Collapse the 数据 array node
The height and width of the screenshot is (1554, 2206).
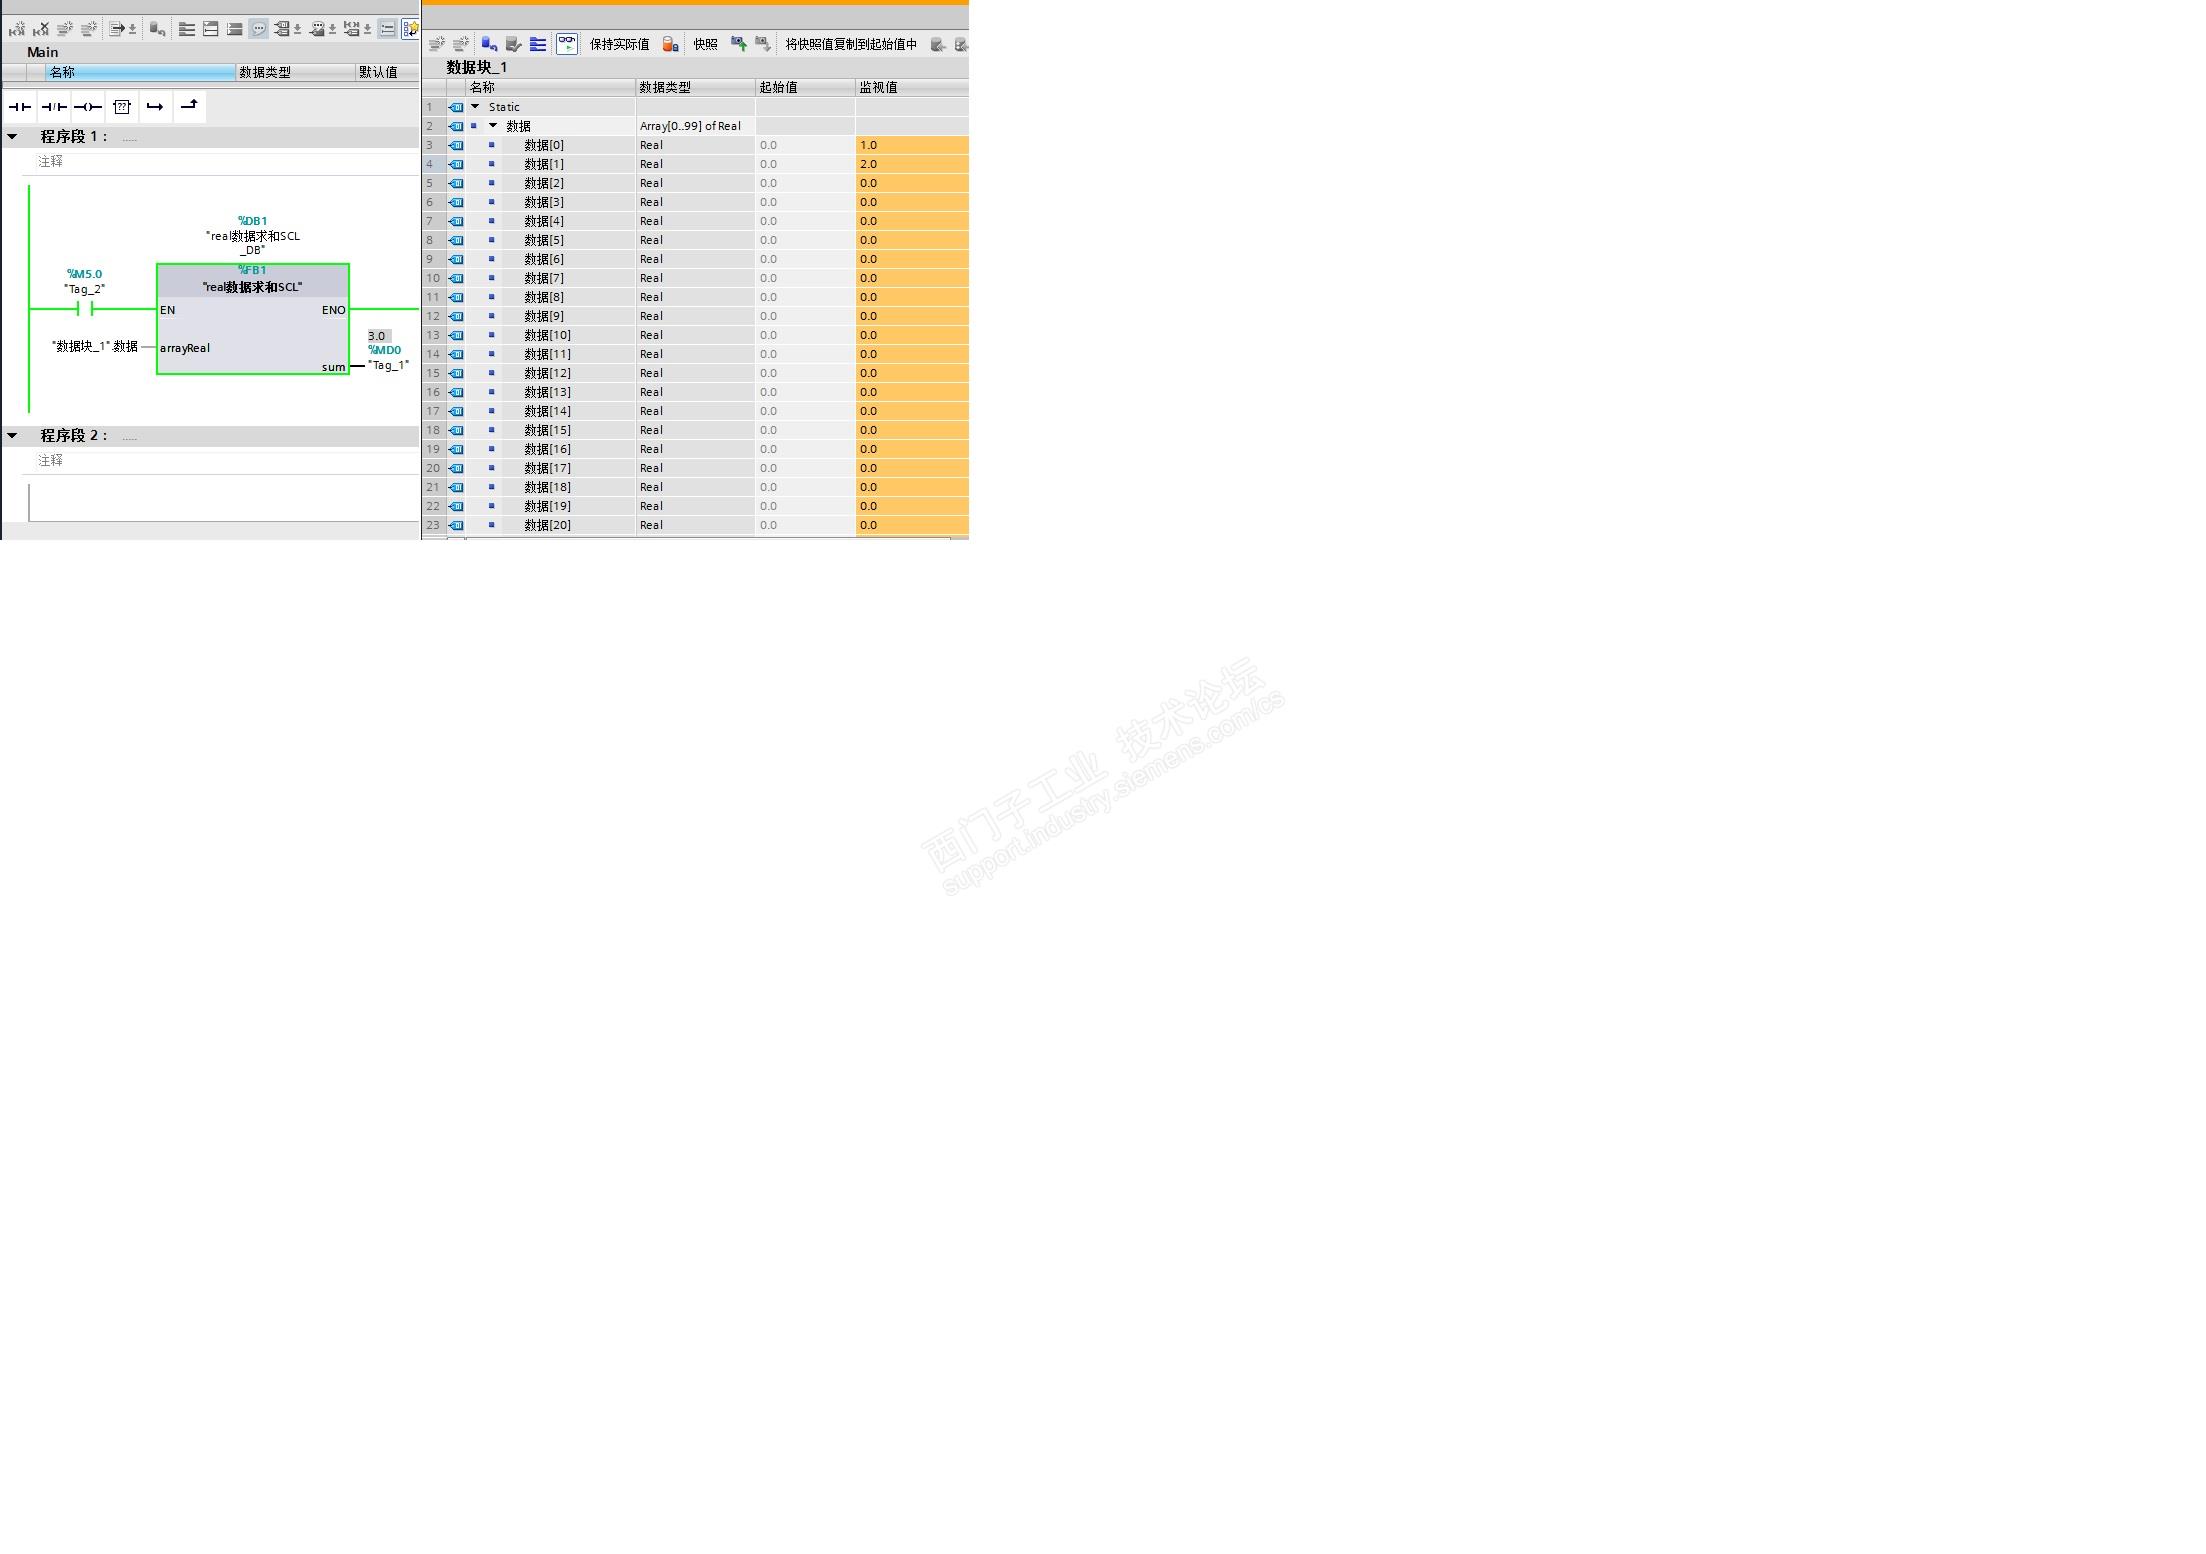pyautogui.click(x=493, y=126)
